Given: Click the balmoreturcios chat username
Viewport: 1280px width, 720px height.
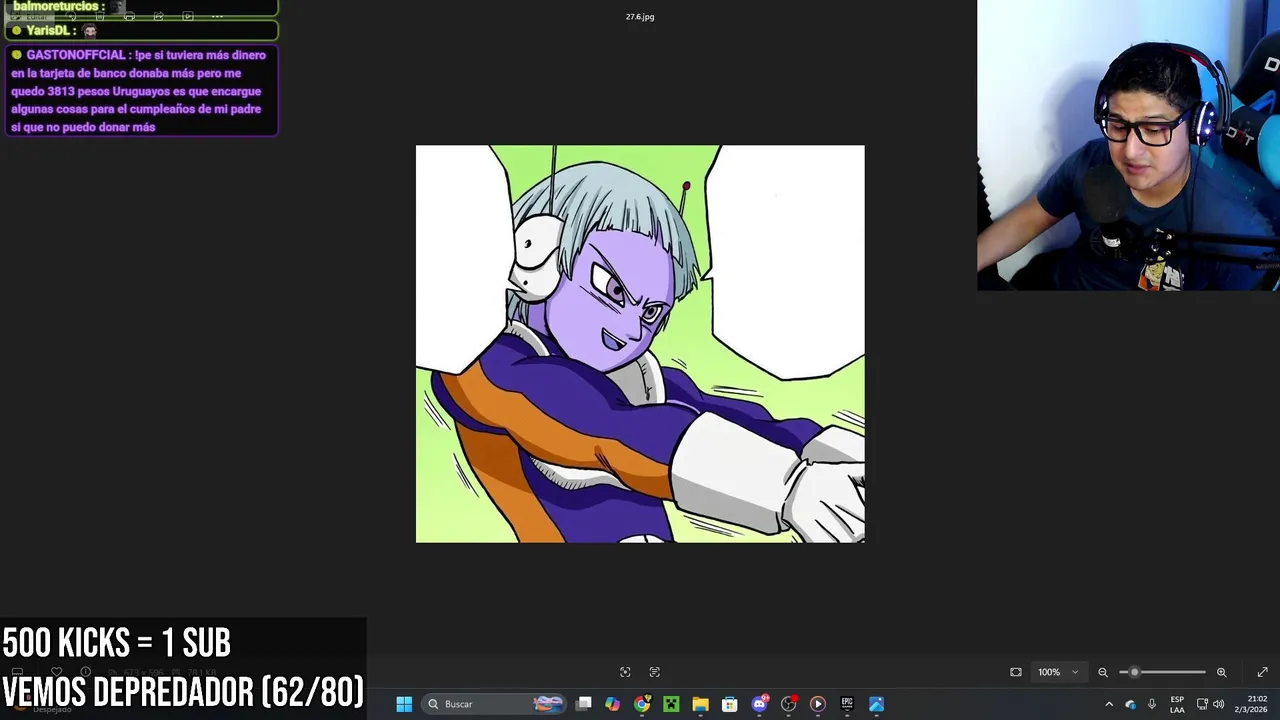Looking at the screenshot, I should [x=57, y=7].
